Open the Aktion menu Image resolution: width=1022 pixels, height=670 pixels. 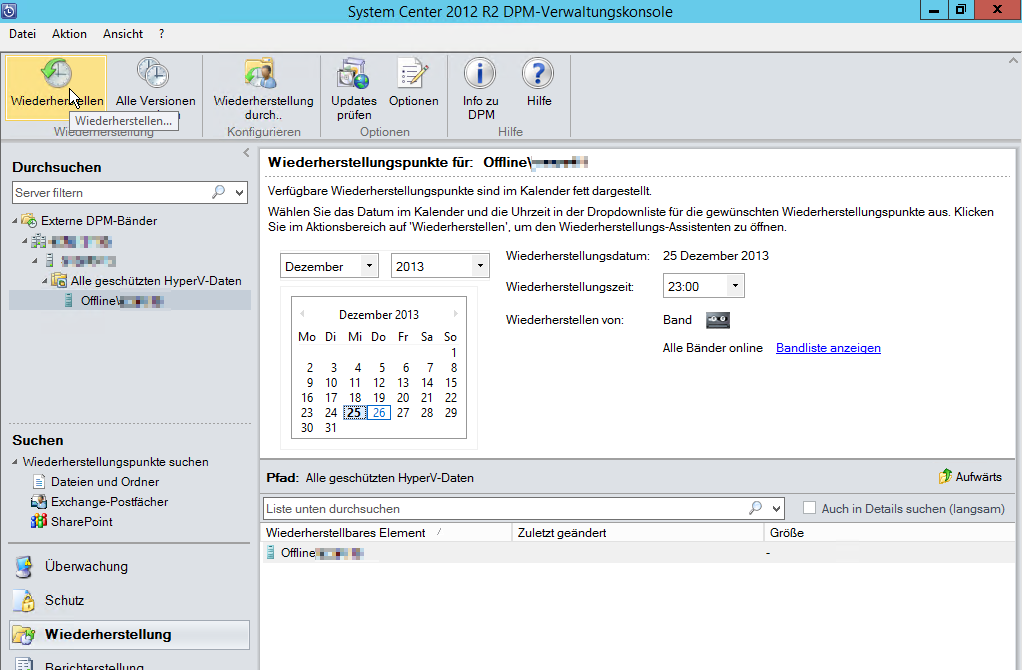click(69, 34)
